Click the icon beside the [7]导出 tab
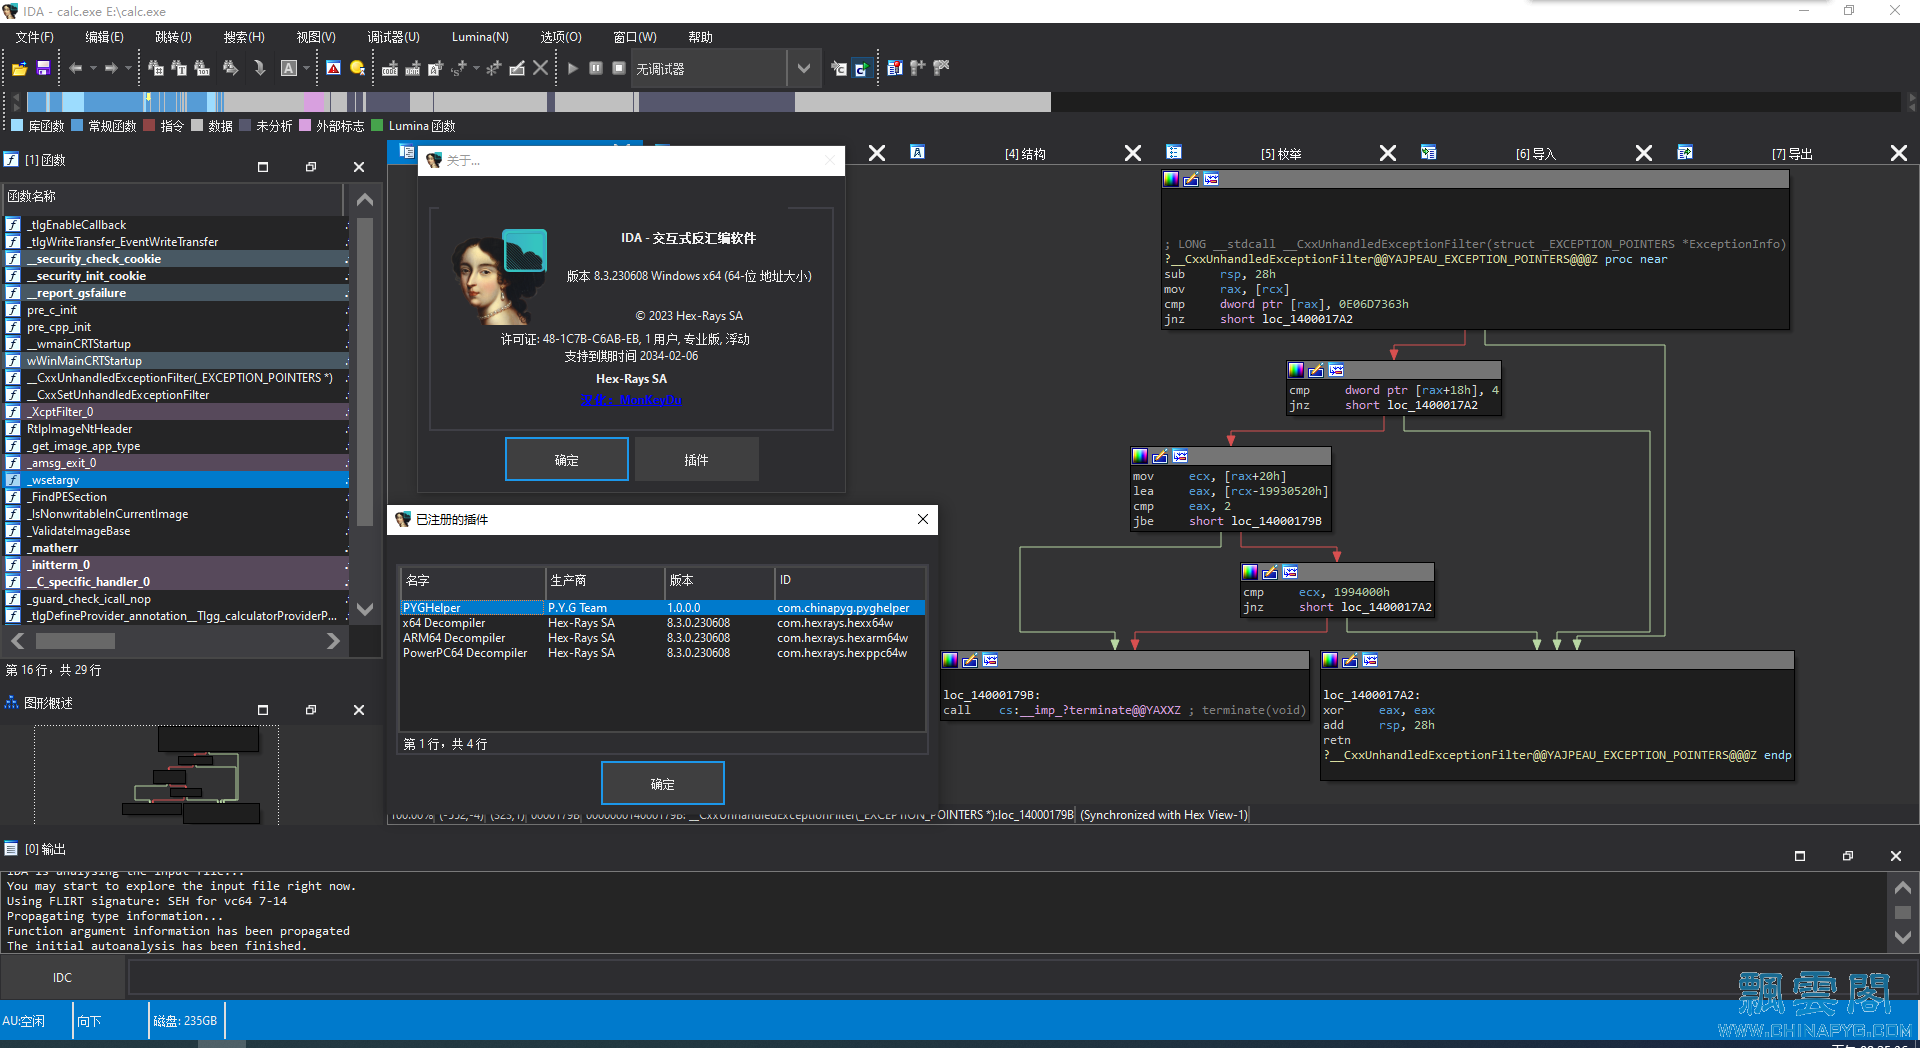1920x1048 pixels. click(1685, 152)
